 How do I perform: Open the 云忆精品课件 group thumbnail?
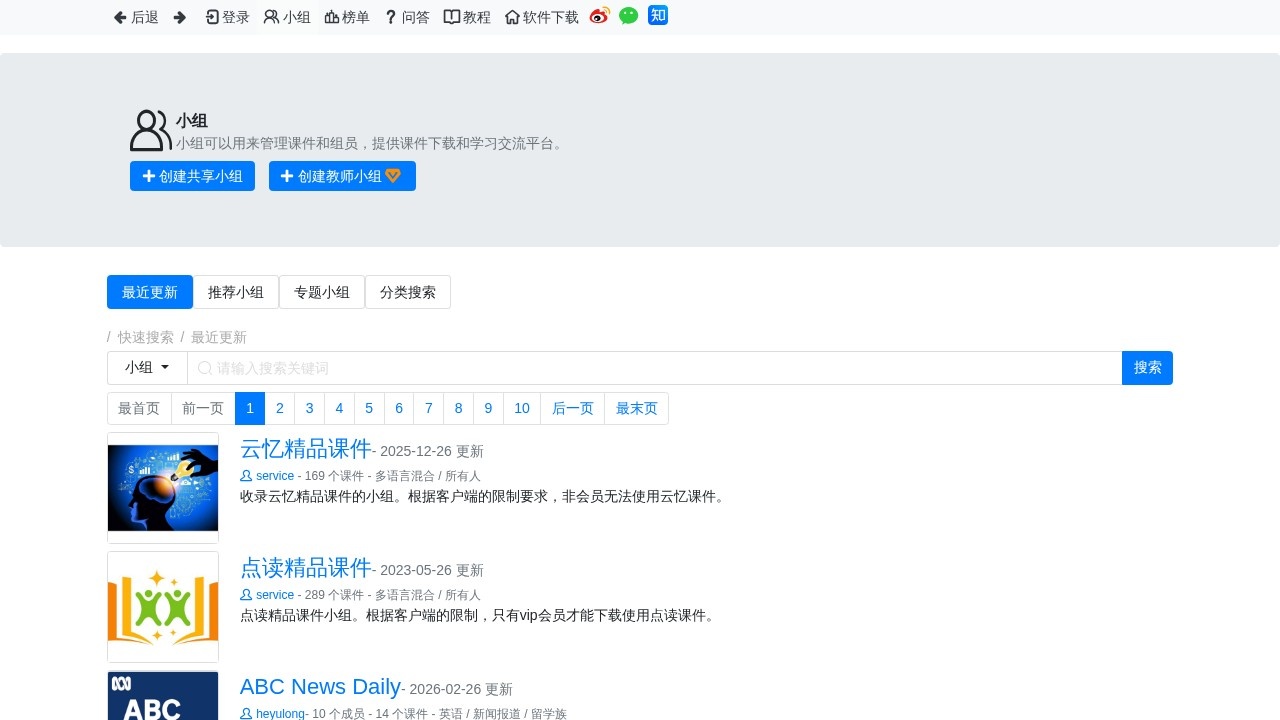point(163,488)
